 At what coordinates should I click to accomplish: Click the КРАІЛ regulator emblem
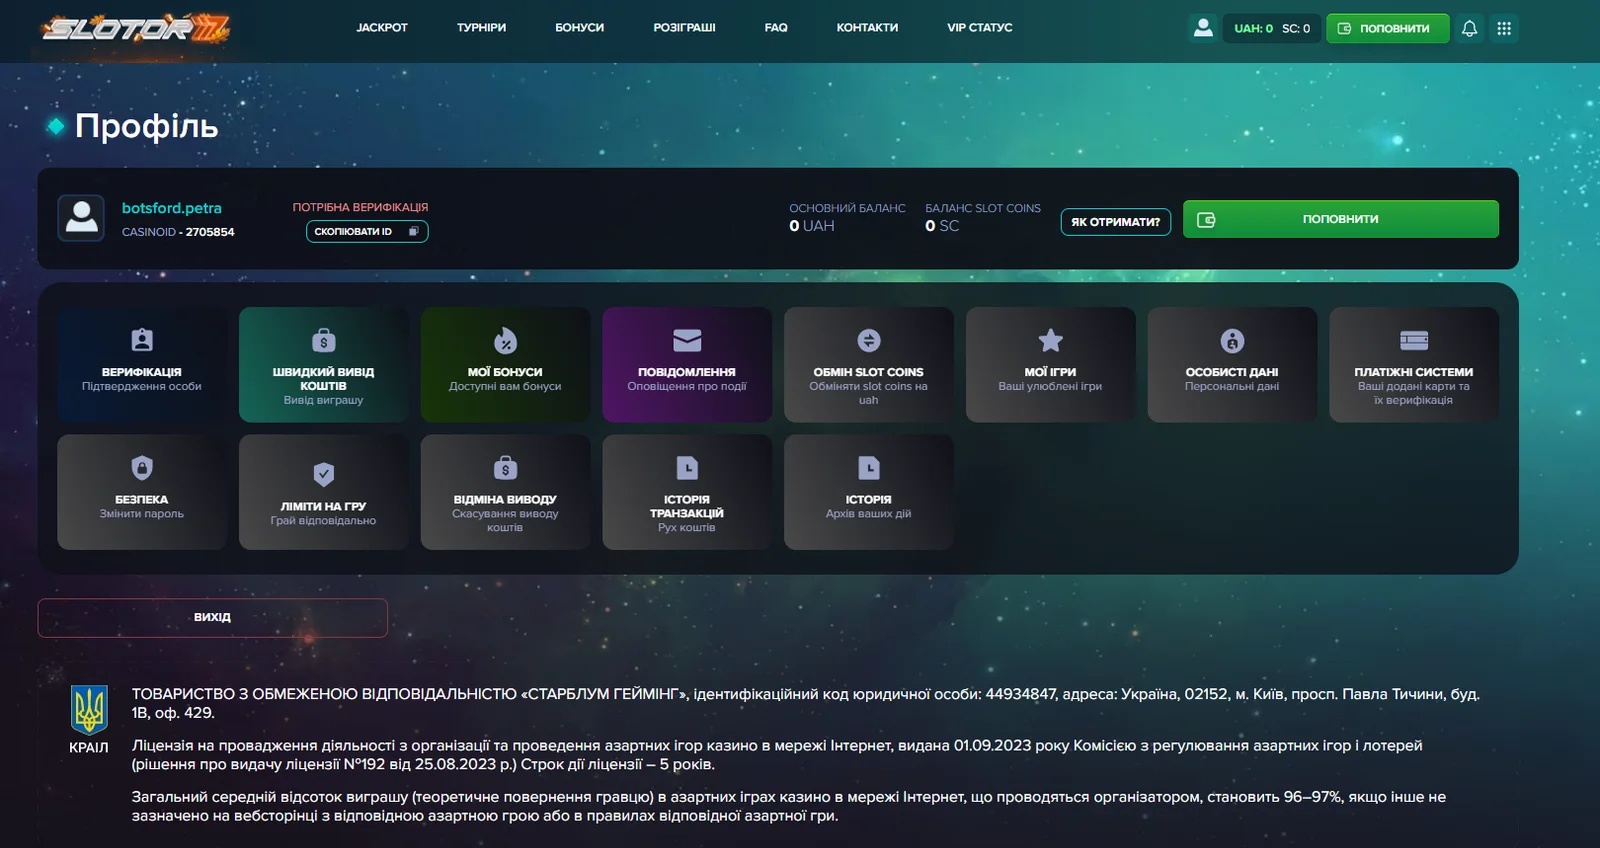click(89, 719)
